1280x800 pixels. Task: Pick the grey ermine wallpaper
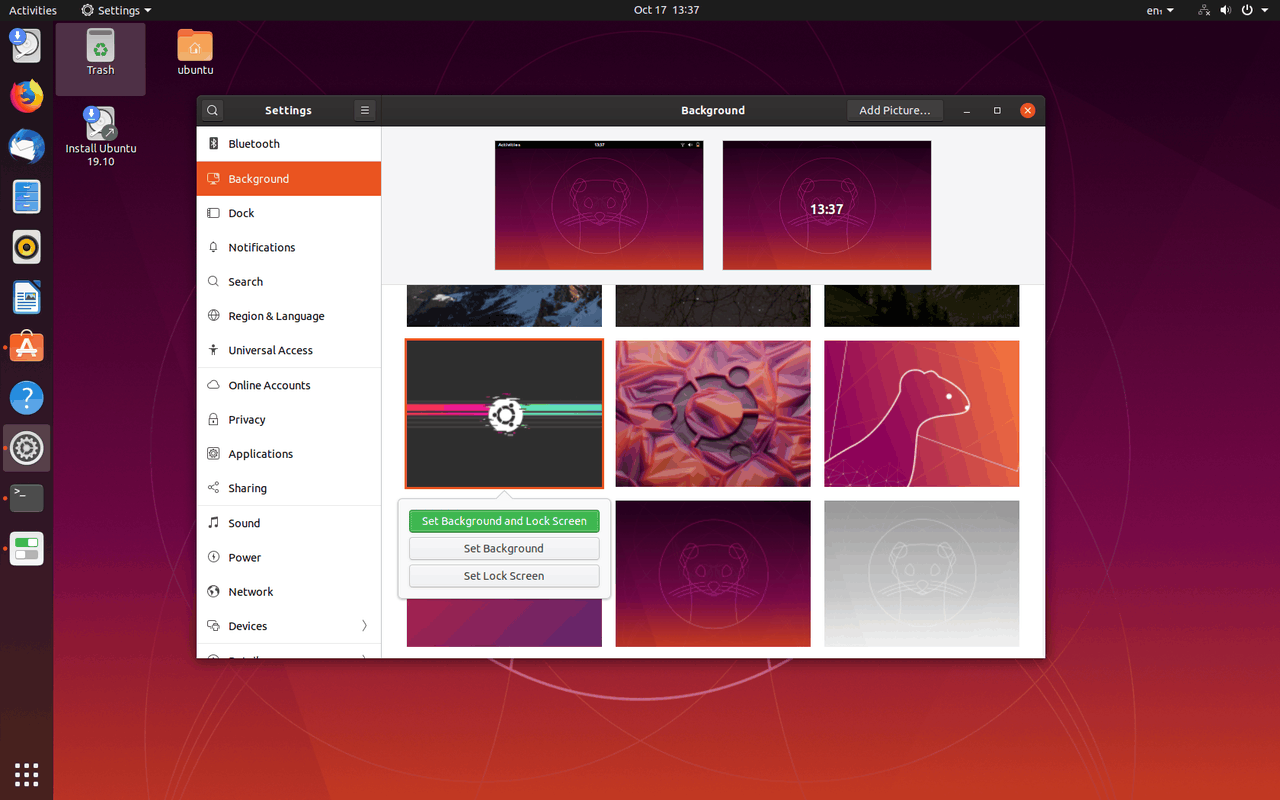[x=921, y=574]
